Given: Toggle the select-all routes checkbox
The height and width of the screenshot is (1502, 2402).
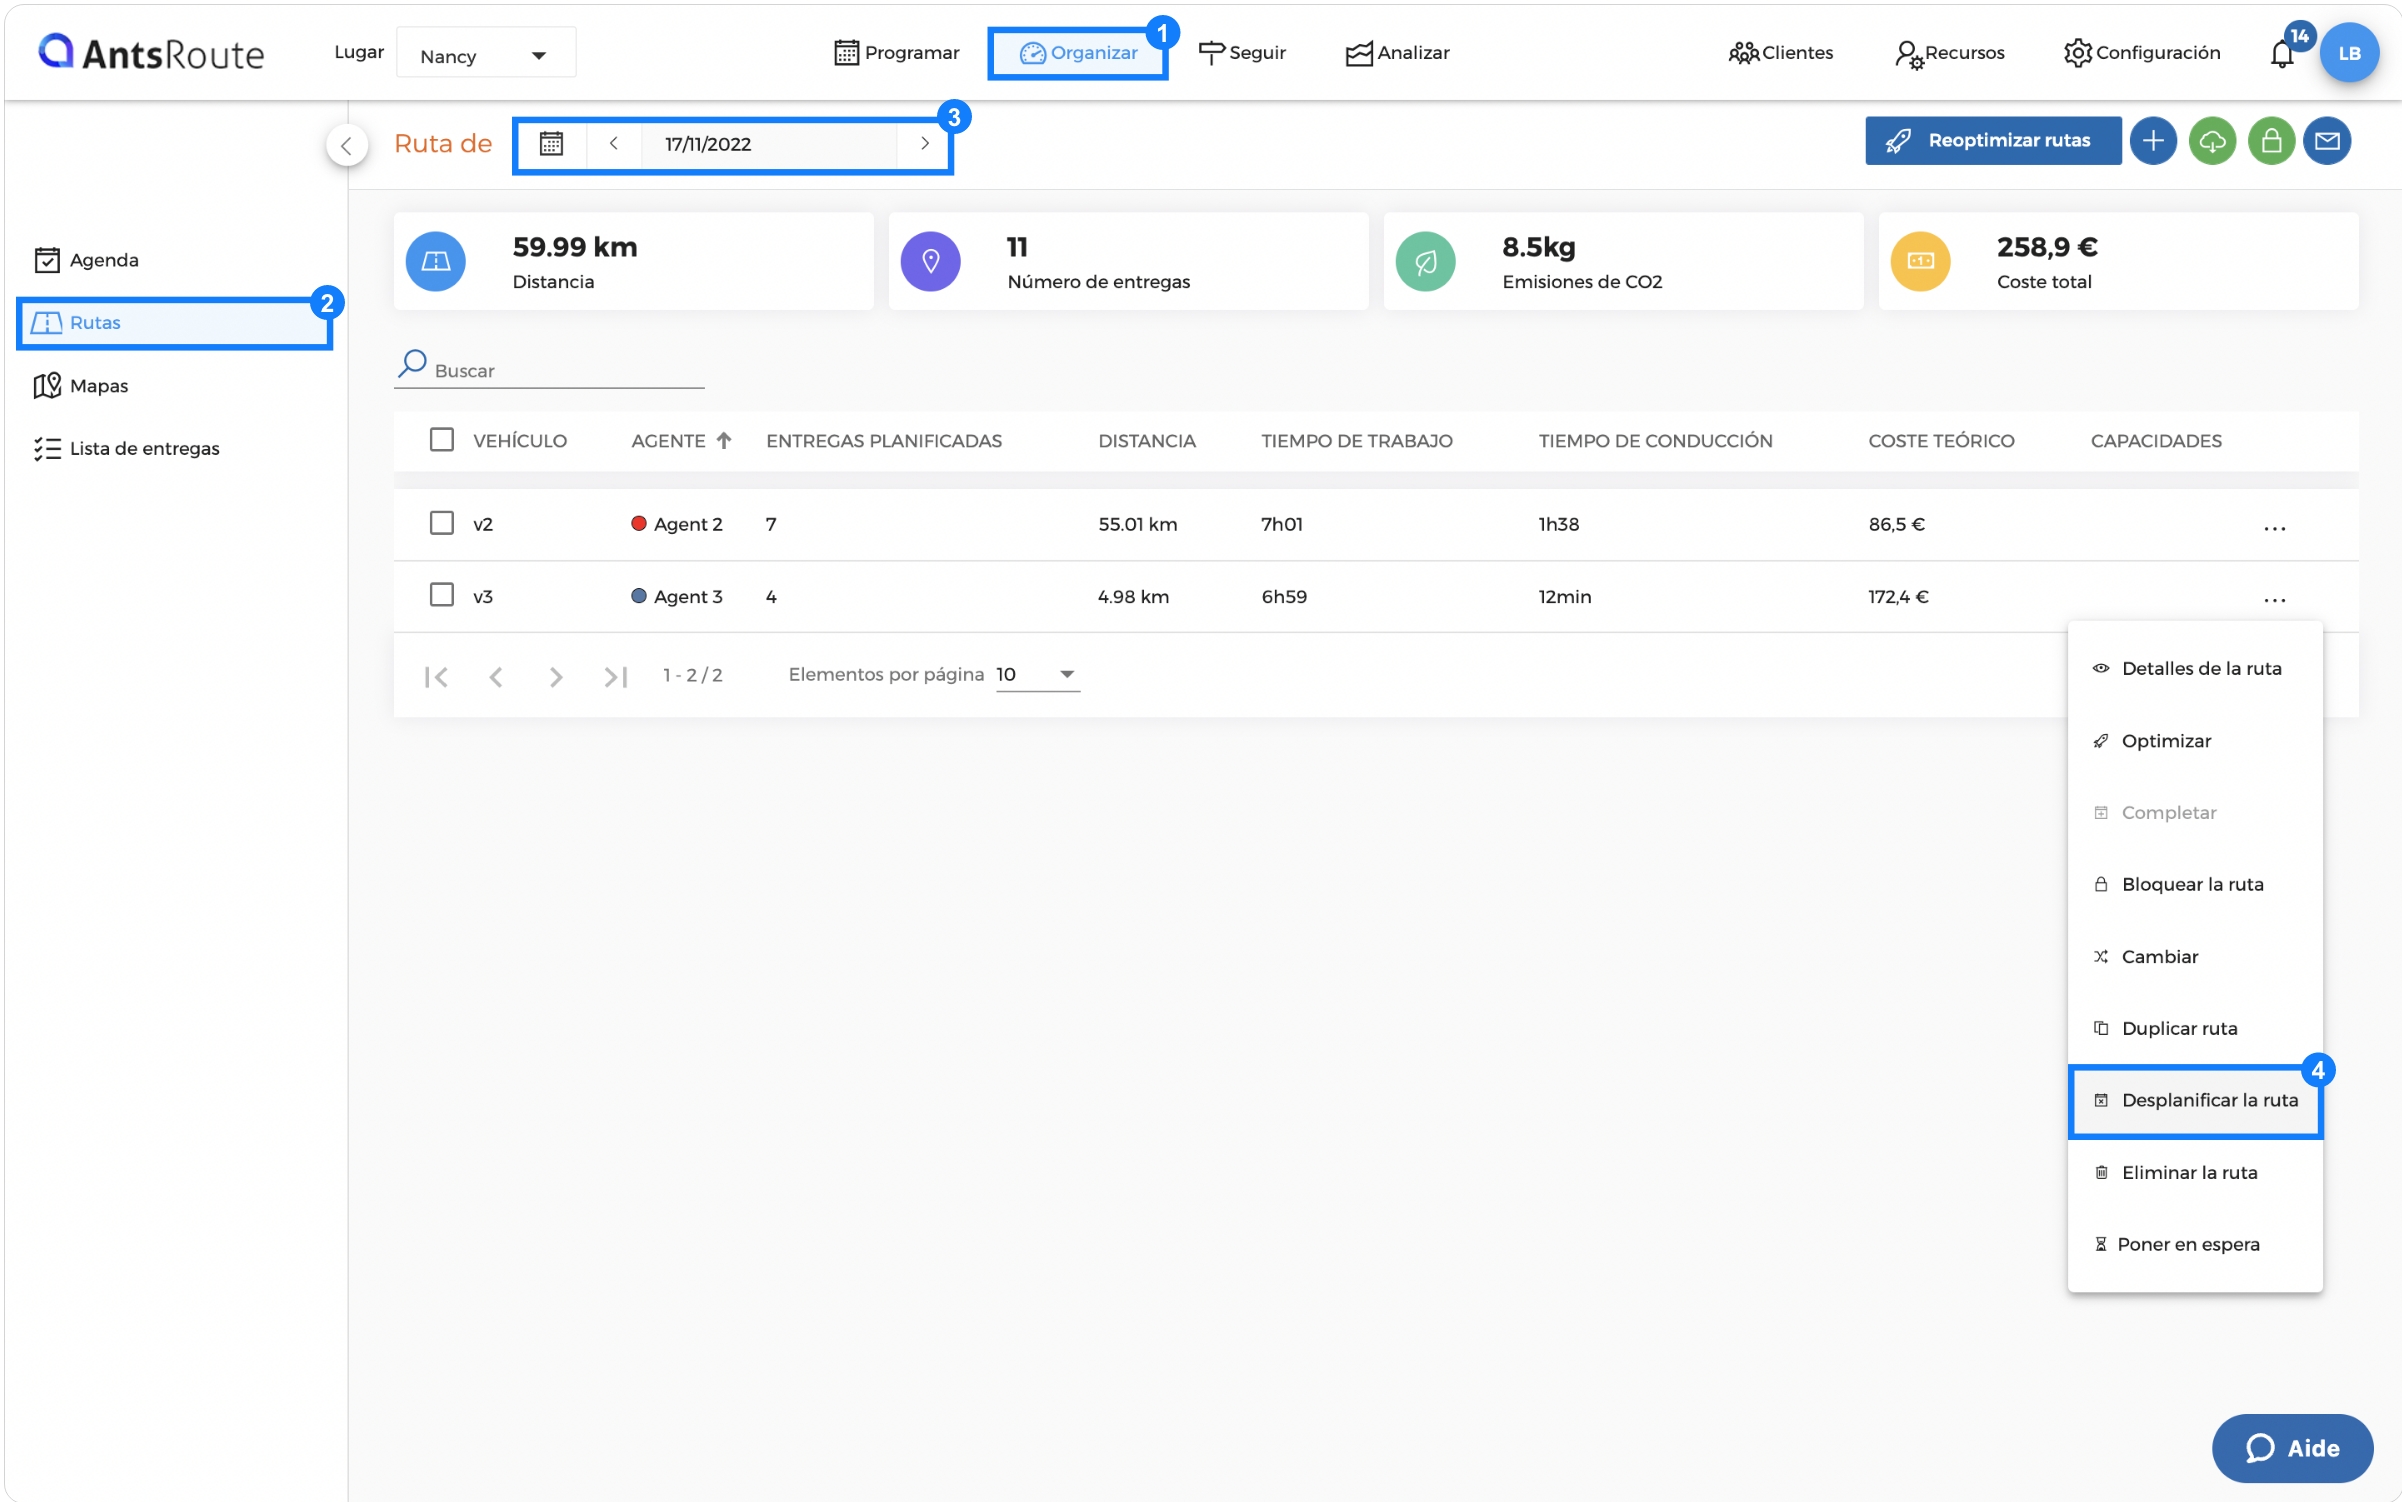Looking at the screenshot, I should tap(441, 440).
